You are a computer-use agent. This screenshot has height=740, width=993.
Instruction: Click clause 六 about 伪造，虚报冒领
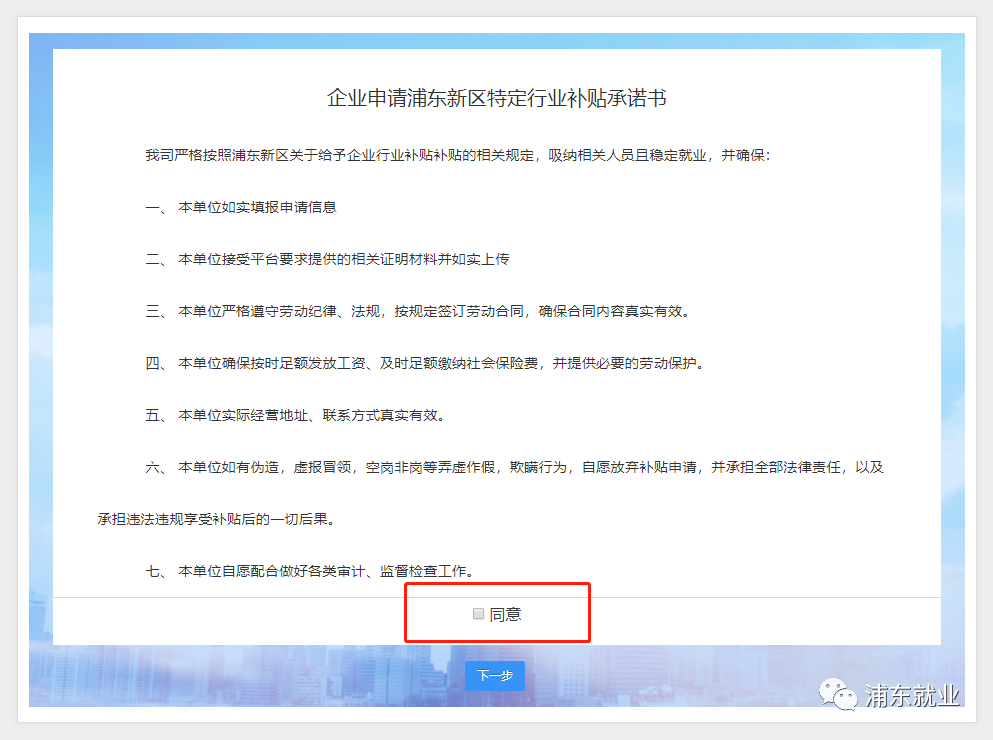[514, 468]
